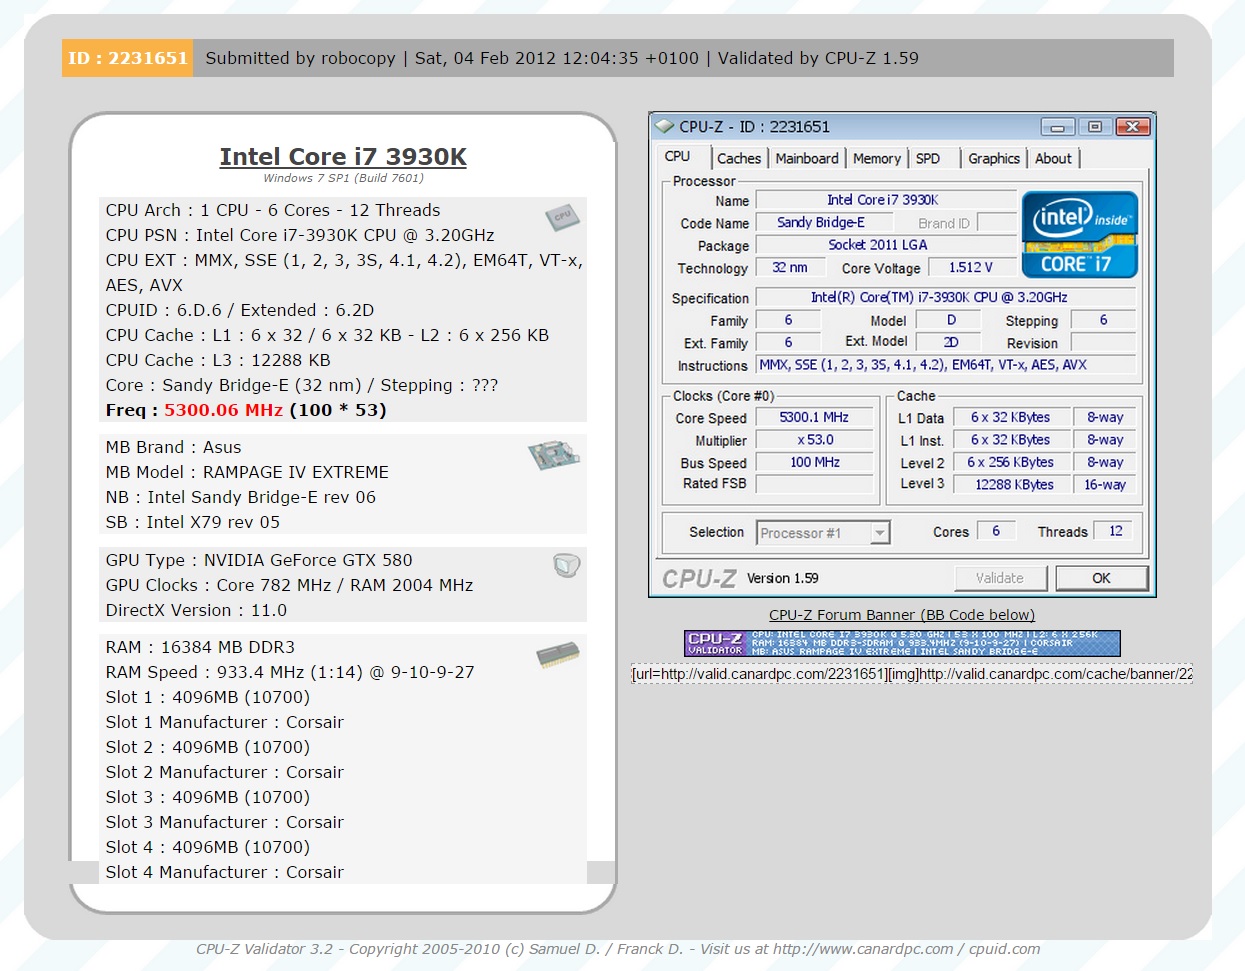Open the Mainboard tab
This screenshot has height=971, width=1245.
point(807,158)
